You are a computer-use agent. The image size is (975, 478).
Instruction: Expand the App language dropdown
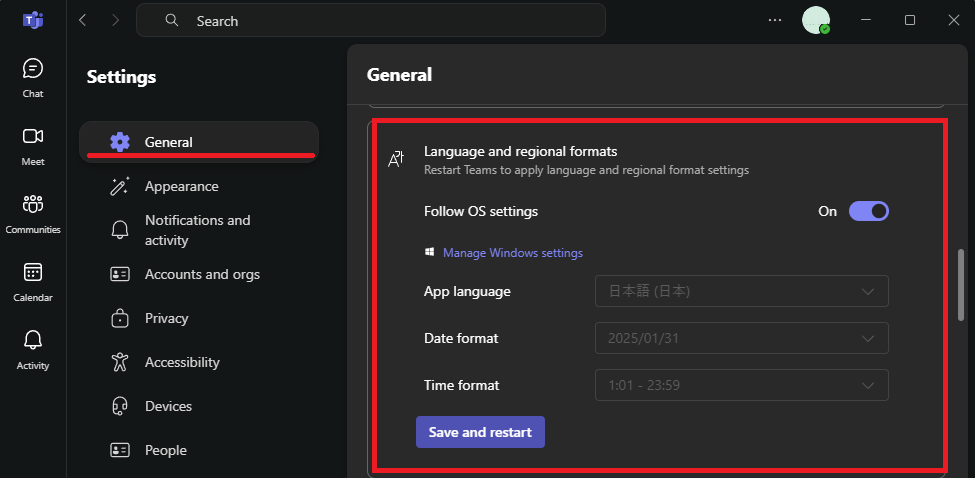coord(741,292)
